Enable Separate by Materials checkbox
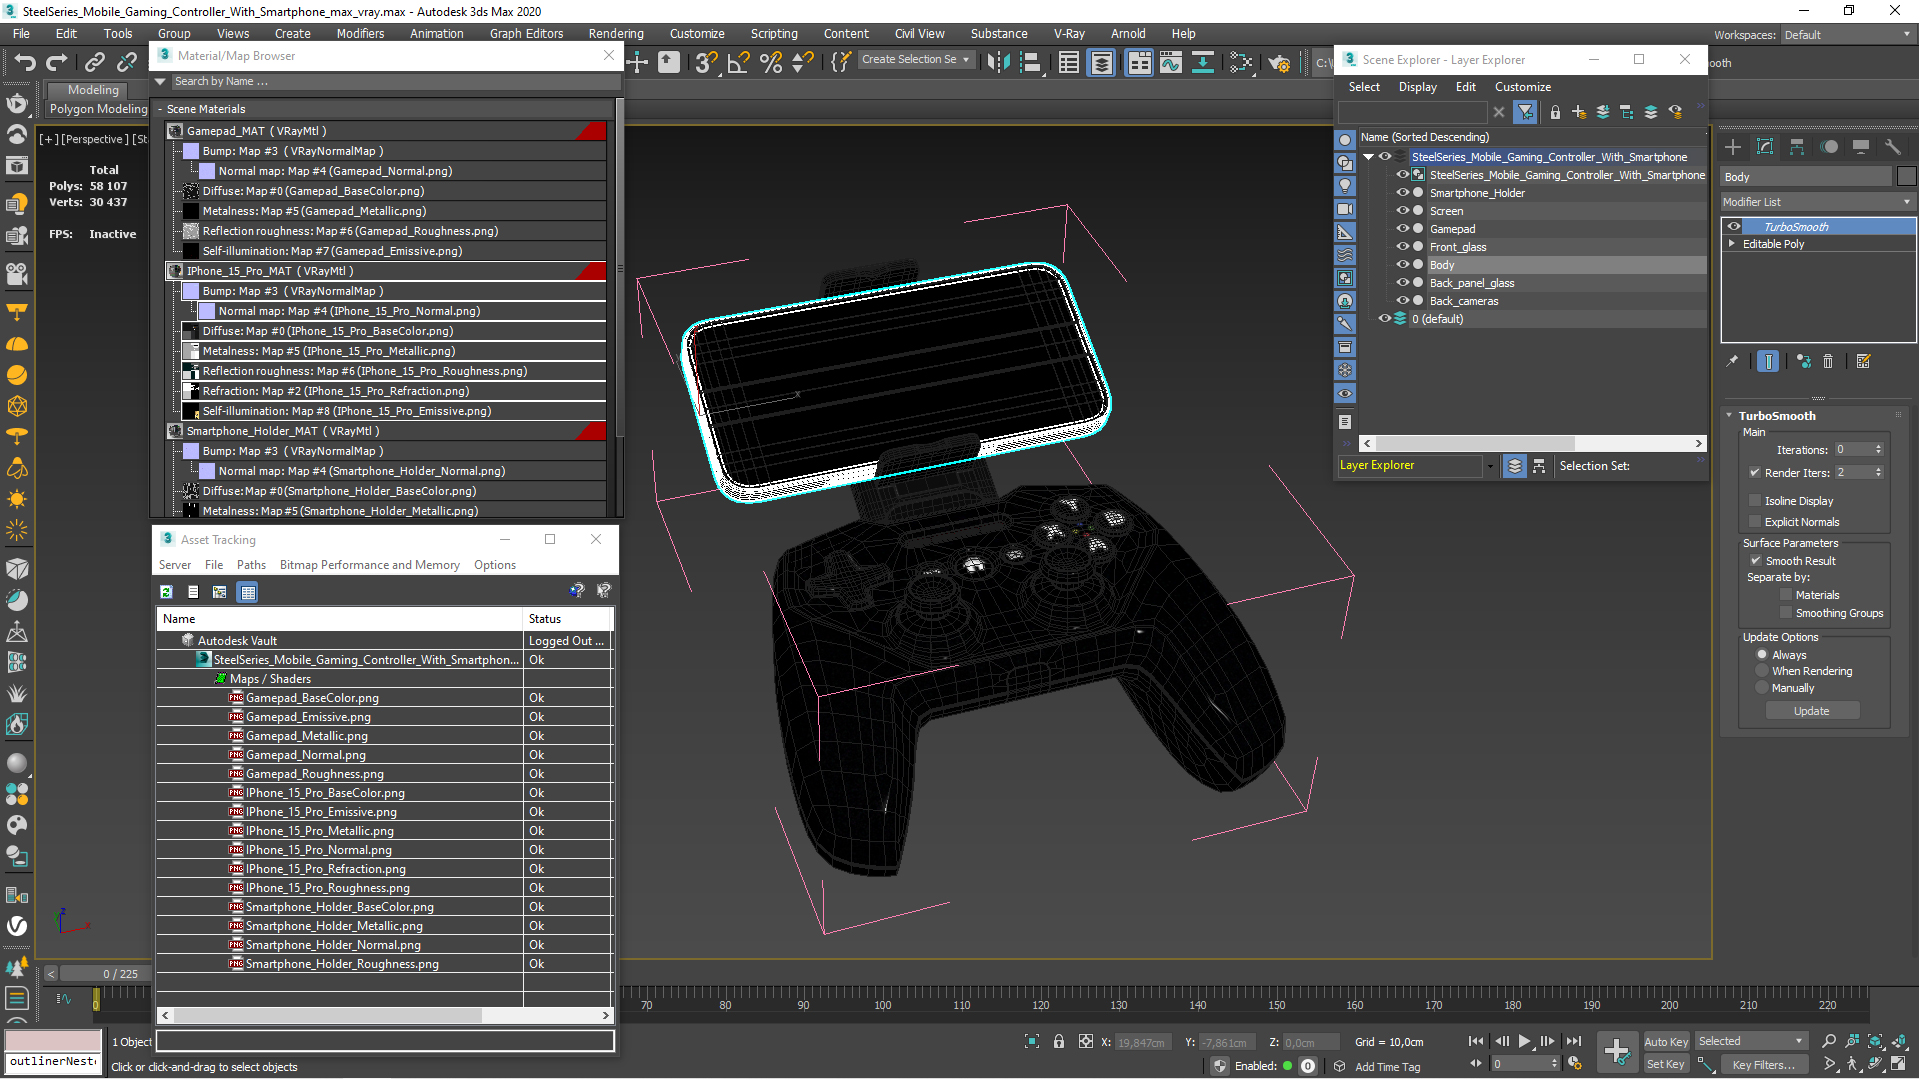This screenshot has width=1920, height=1080. [x=1786, y=595]
